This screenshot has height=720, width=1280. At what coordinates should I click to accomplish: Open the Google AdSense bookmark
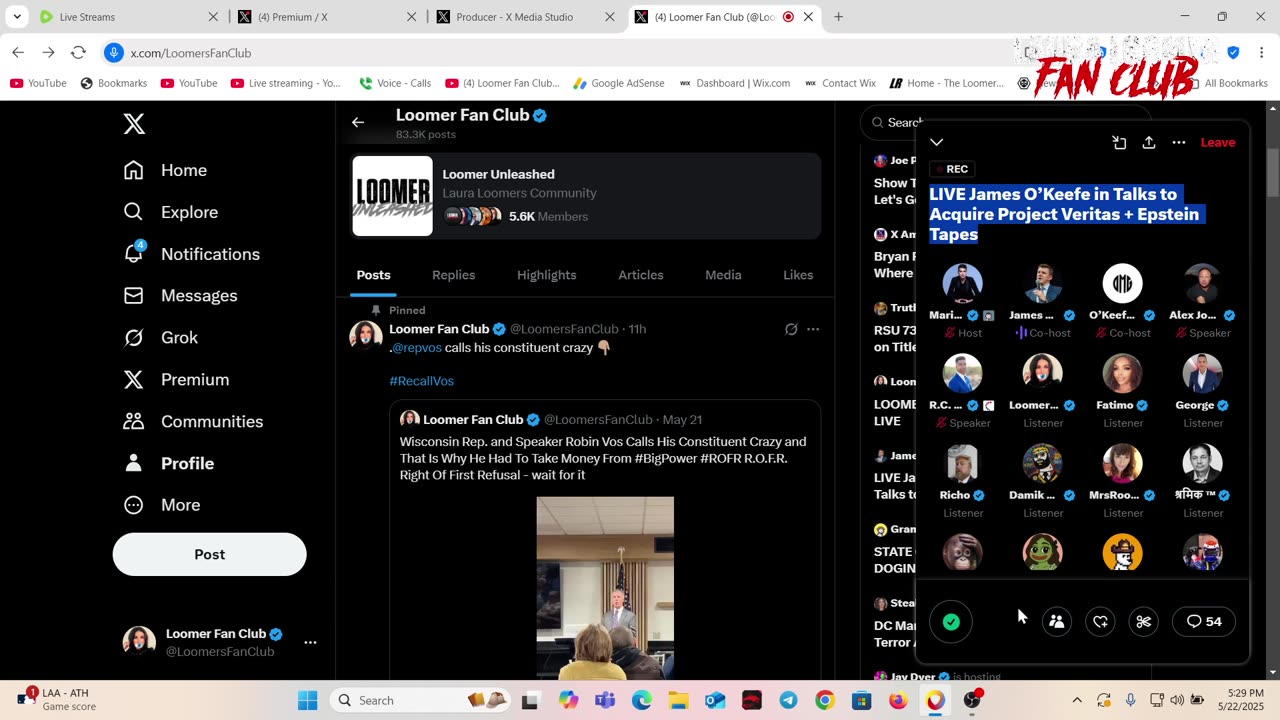tap(618, 83)
